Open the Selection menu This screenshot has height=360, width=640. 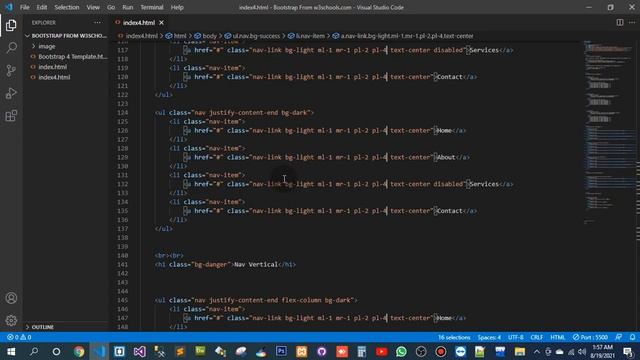click(x=67, y=7)
